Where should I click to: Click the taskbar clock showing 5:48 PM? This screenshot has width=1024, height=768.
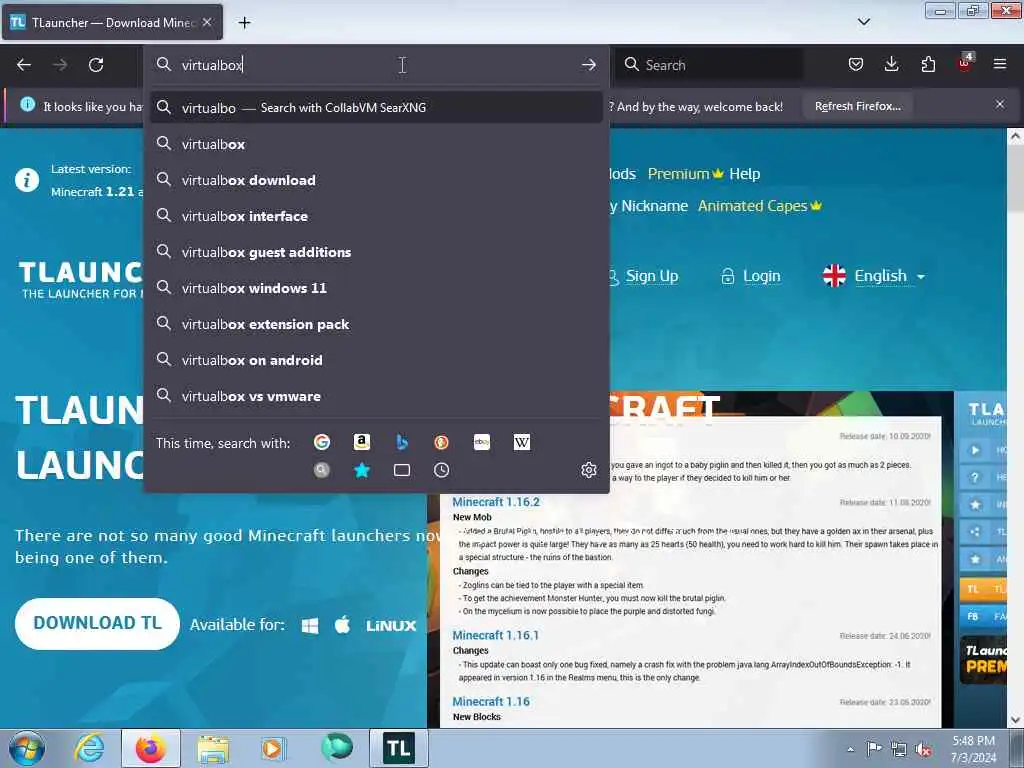pos(973,748)
